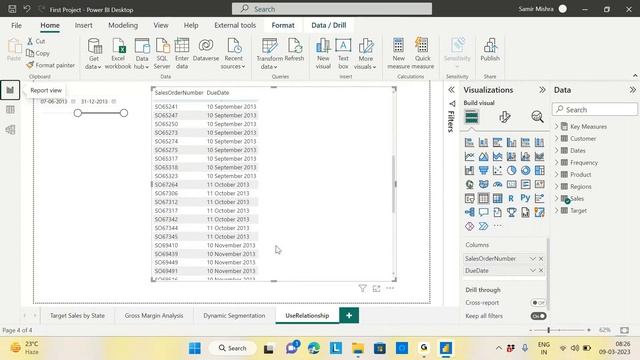Click the date slicer right handle
This screenshot has width=640, height=360.
pyautogui.click(x=124, y=113)
